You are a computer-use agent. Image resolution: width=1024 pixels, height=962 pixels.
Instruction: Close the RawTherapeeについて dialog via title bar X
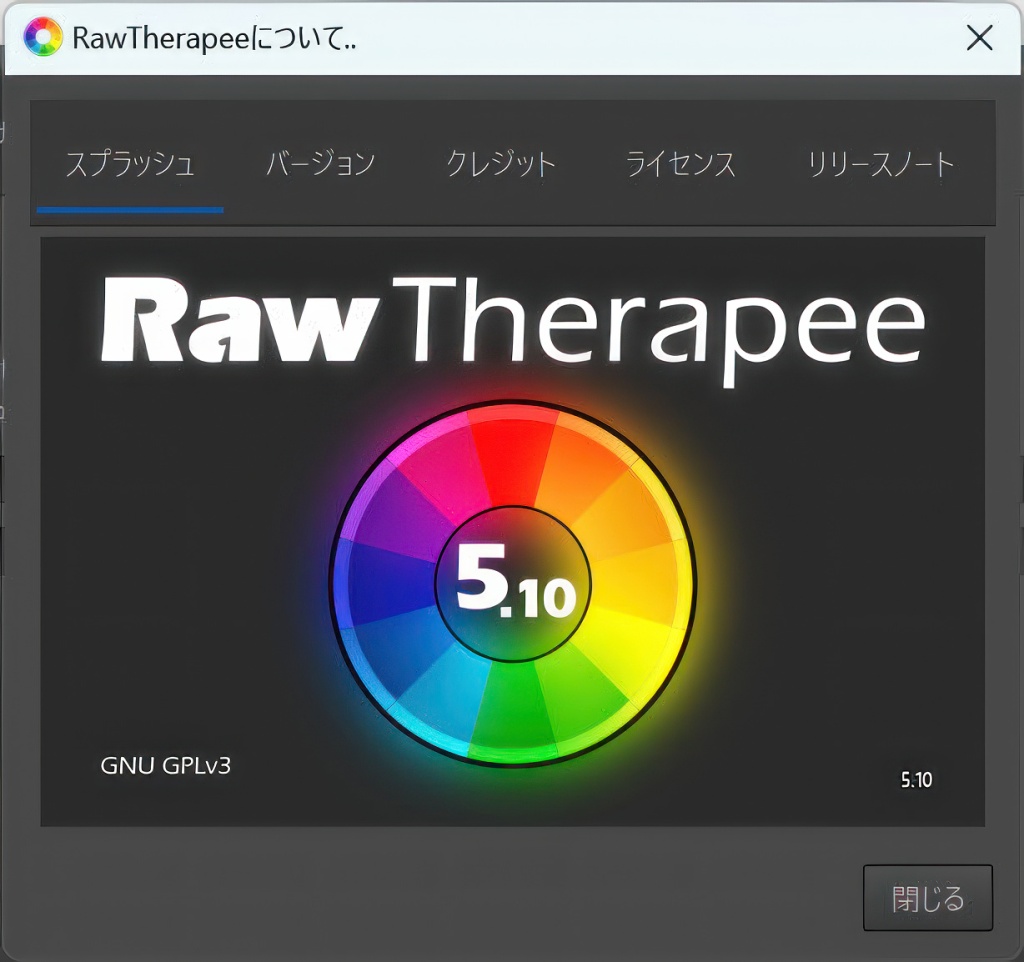click(980, 38)
